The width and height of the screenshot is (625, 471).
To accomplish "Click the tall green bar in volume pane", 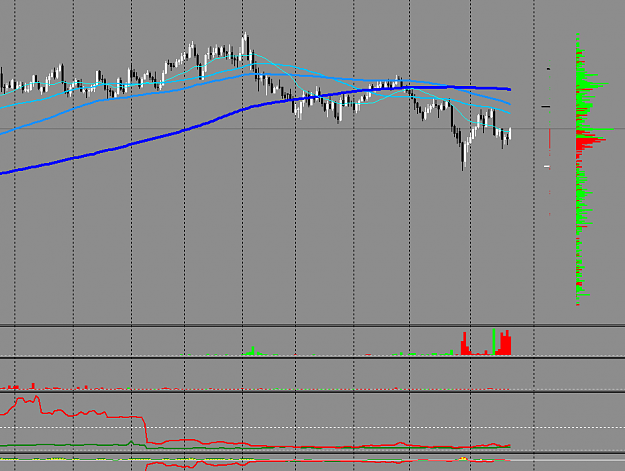I will (x=494, y=342).
